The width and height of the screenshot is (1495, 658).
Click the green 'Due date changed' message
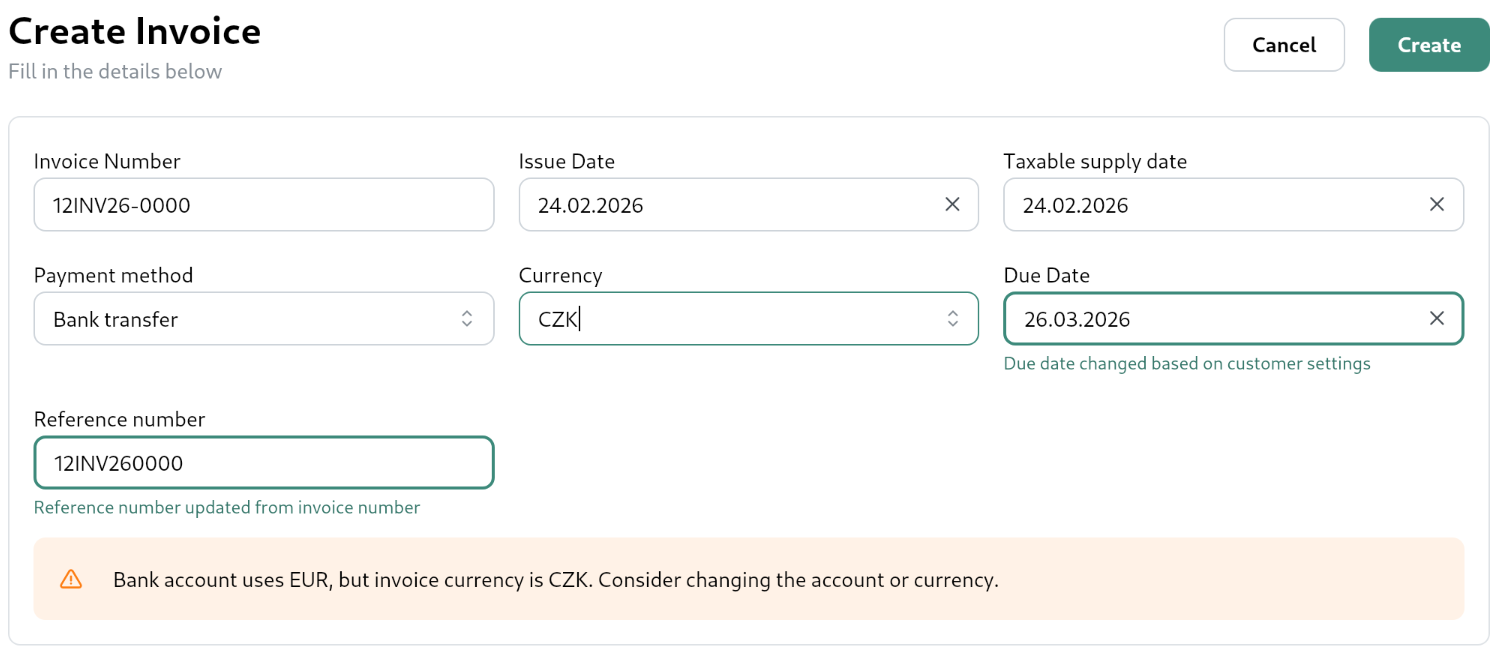[x=1187, y=363]
